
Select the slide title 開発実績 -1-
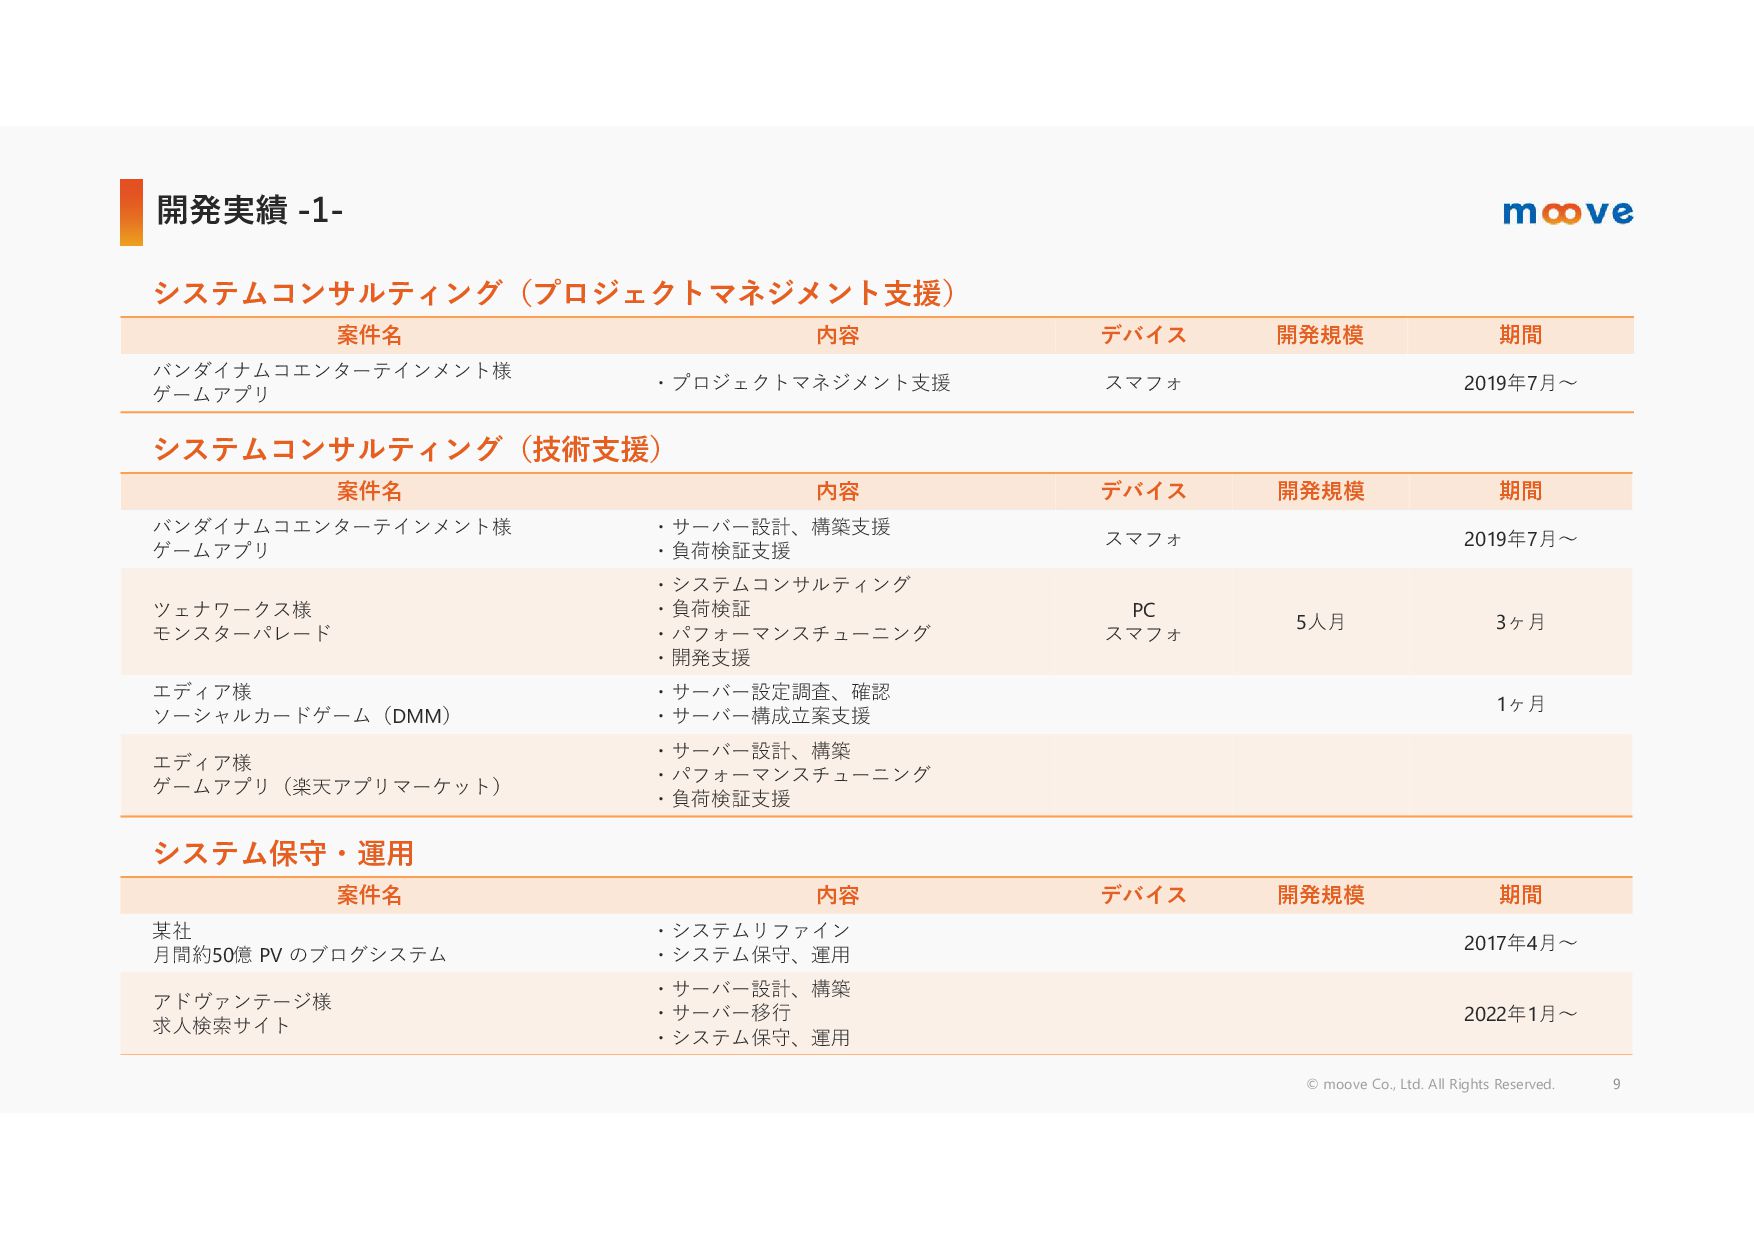(x=249, y=210)
